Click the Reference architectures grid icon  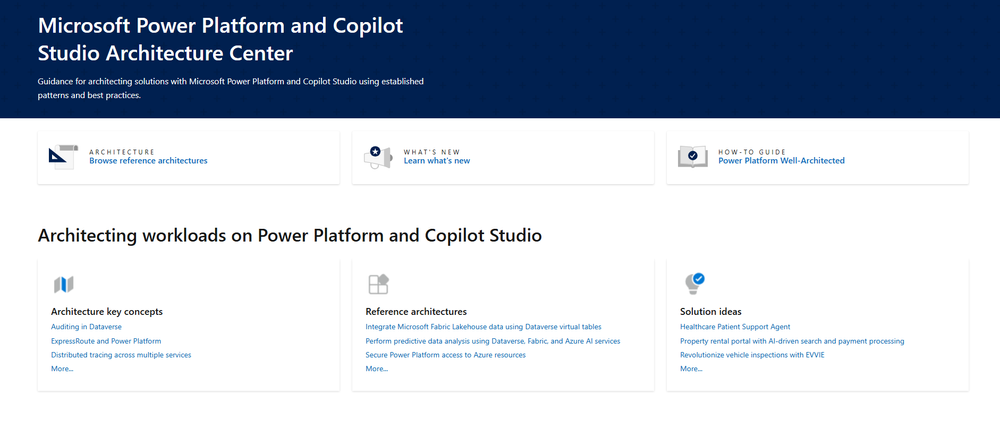pyautogui.click(x=378, y=285)
